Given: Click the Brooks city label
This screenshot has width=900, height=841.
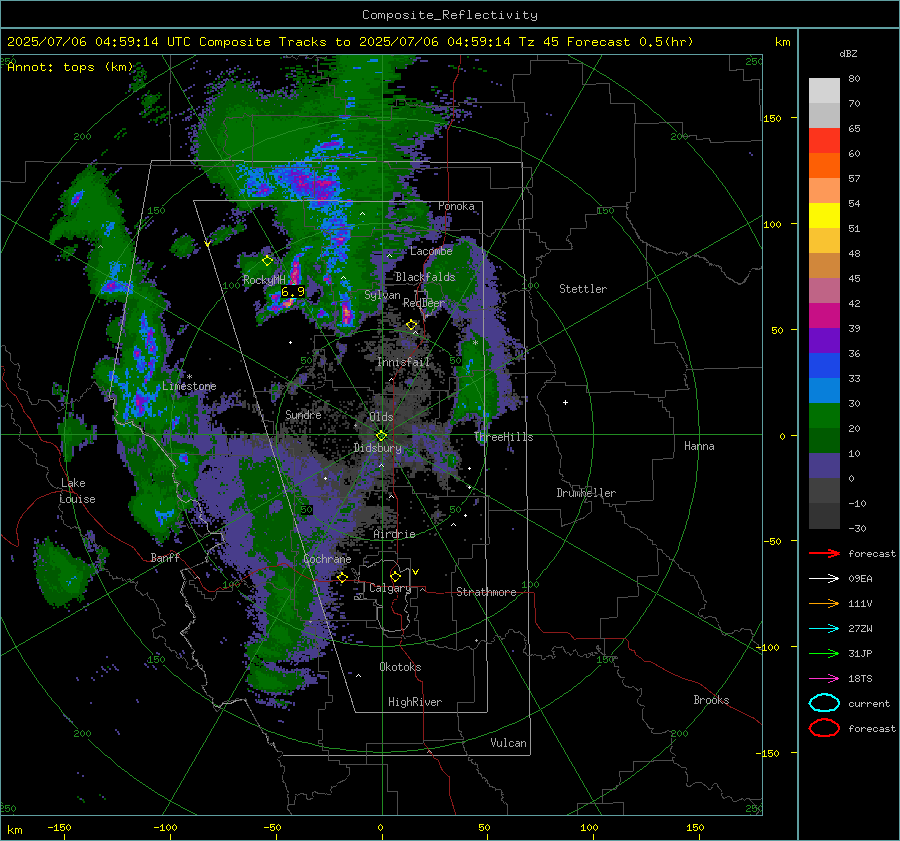Looking at the screenshot, I should (711, 700).
